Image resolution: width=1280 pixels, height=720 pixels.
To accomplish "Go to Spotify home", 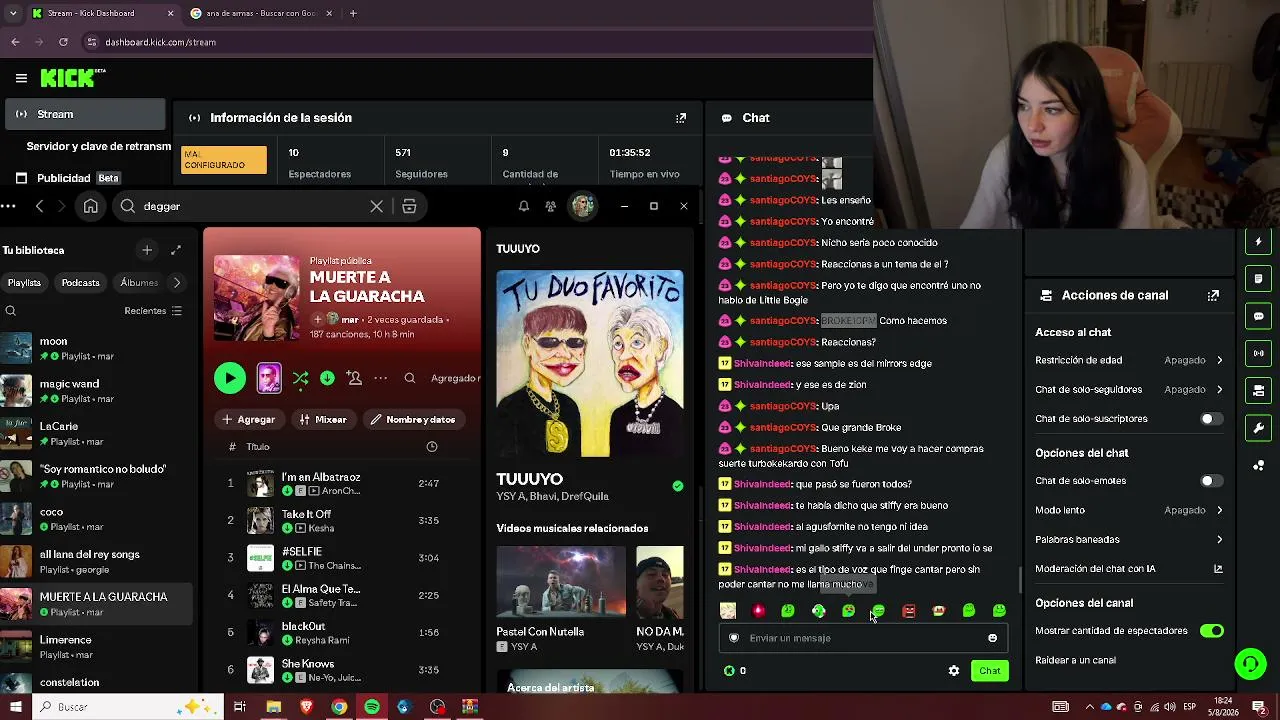I will [90, 206].
